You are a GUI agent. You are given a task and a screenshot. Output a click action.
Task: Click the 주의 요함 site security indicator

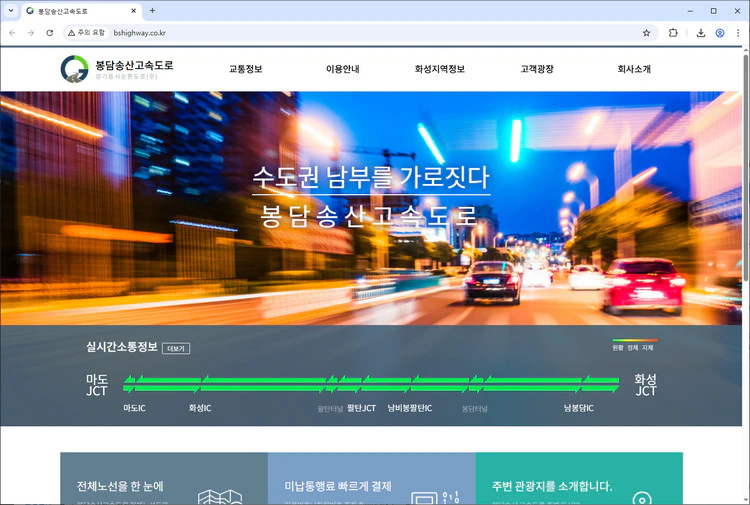(x=86, y=33)
